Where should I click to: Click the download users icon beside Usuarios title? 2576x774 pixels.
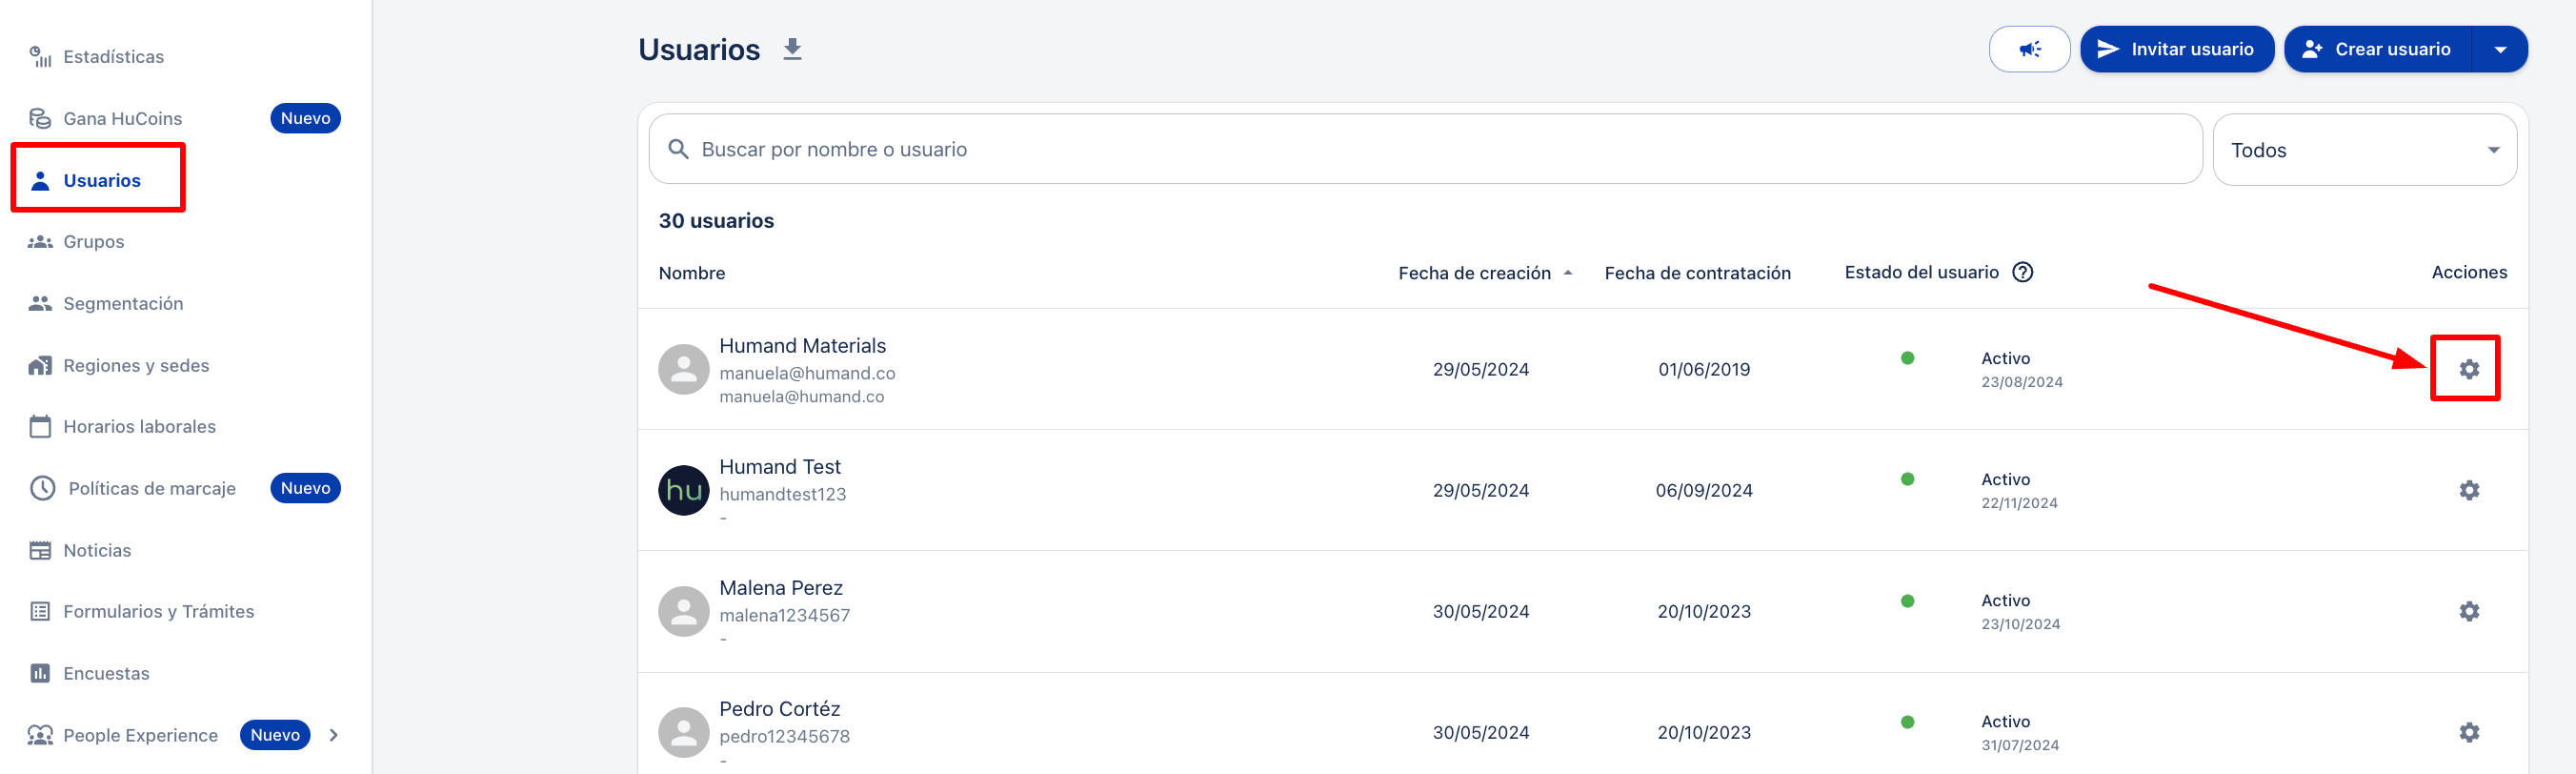click(792, 49)
